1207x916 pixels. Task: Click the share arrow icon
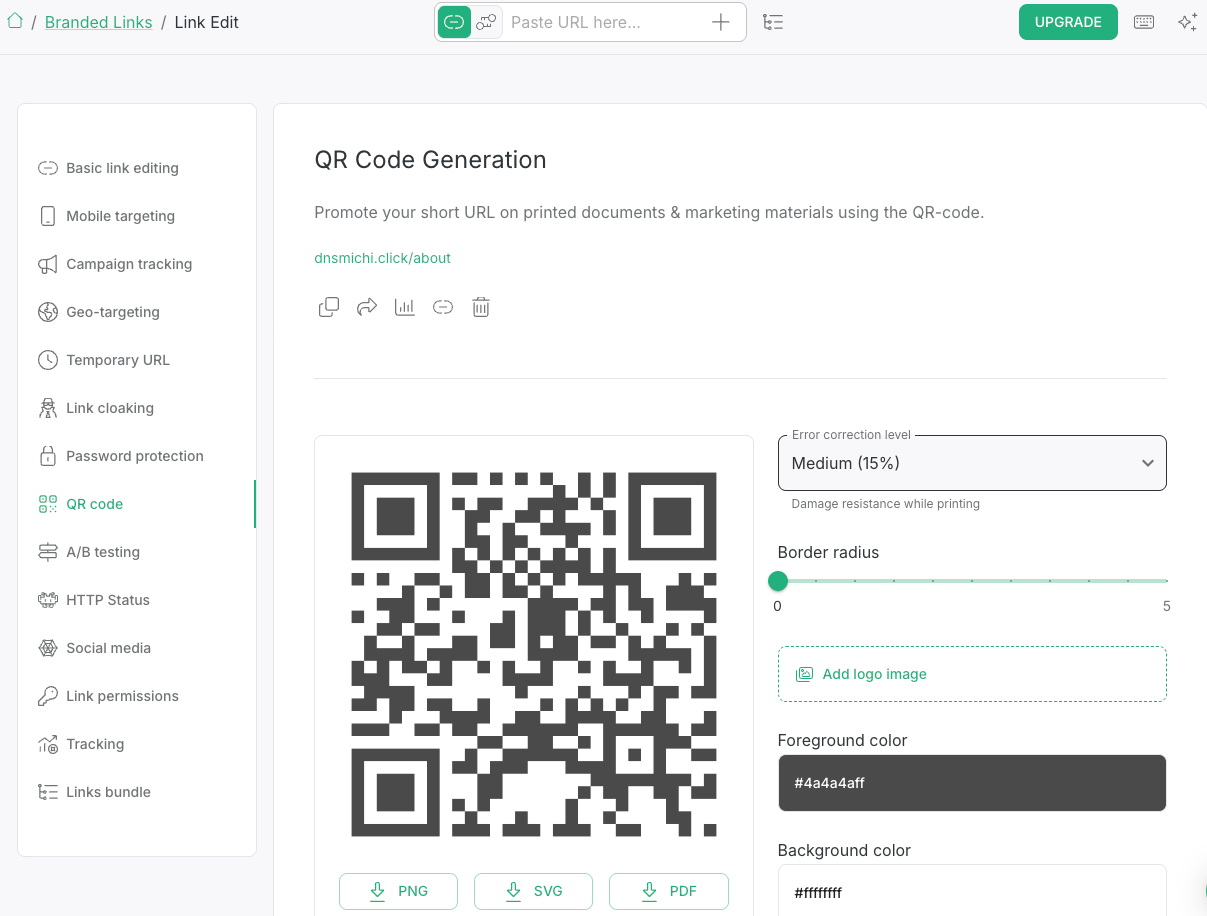pyautogui.click(x=367, y=307)
